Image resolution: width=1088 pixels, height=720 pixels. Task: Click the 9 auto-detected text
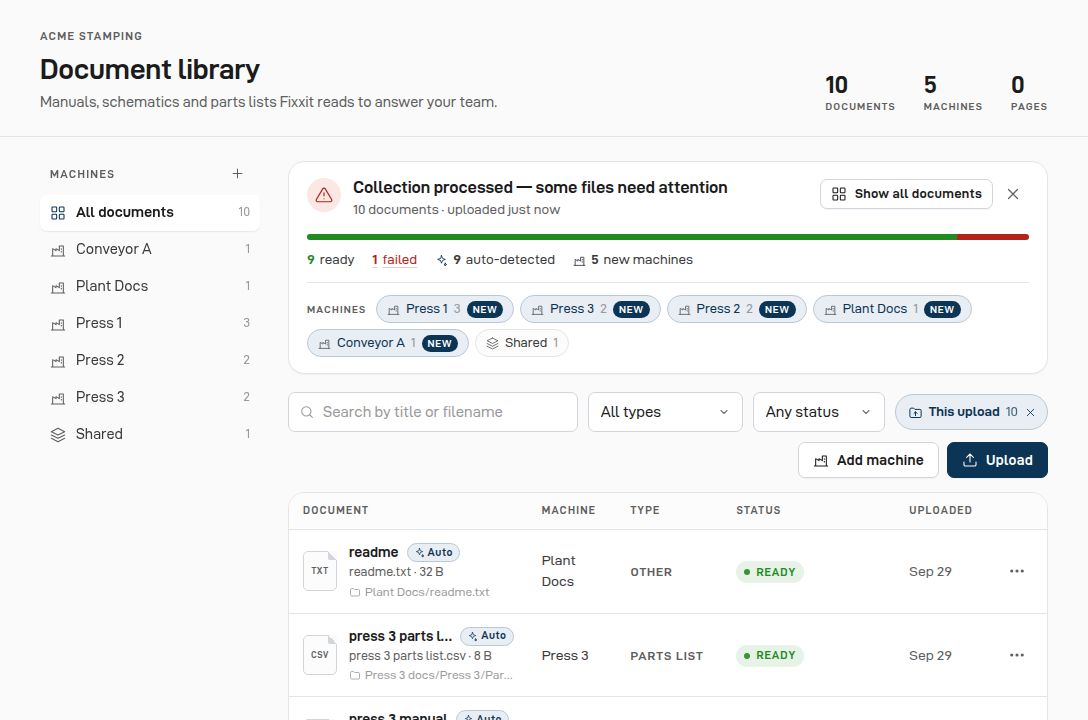coord(496,259)
